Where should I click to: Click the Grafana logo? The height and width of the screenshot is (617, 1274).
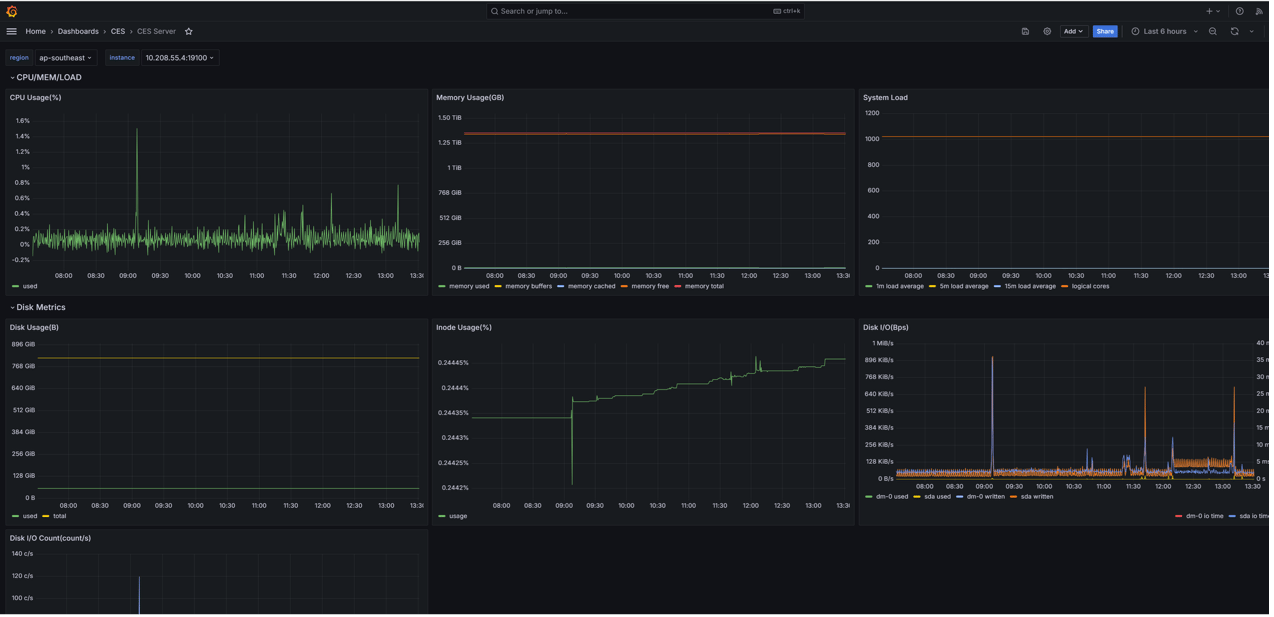tap(12, 11)
